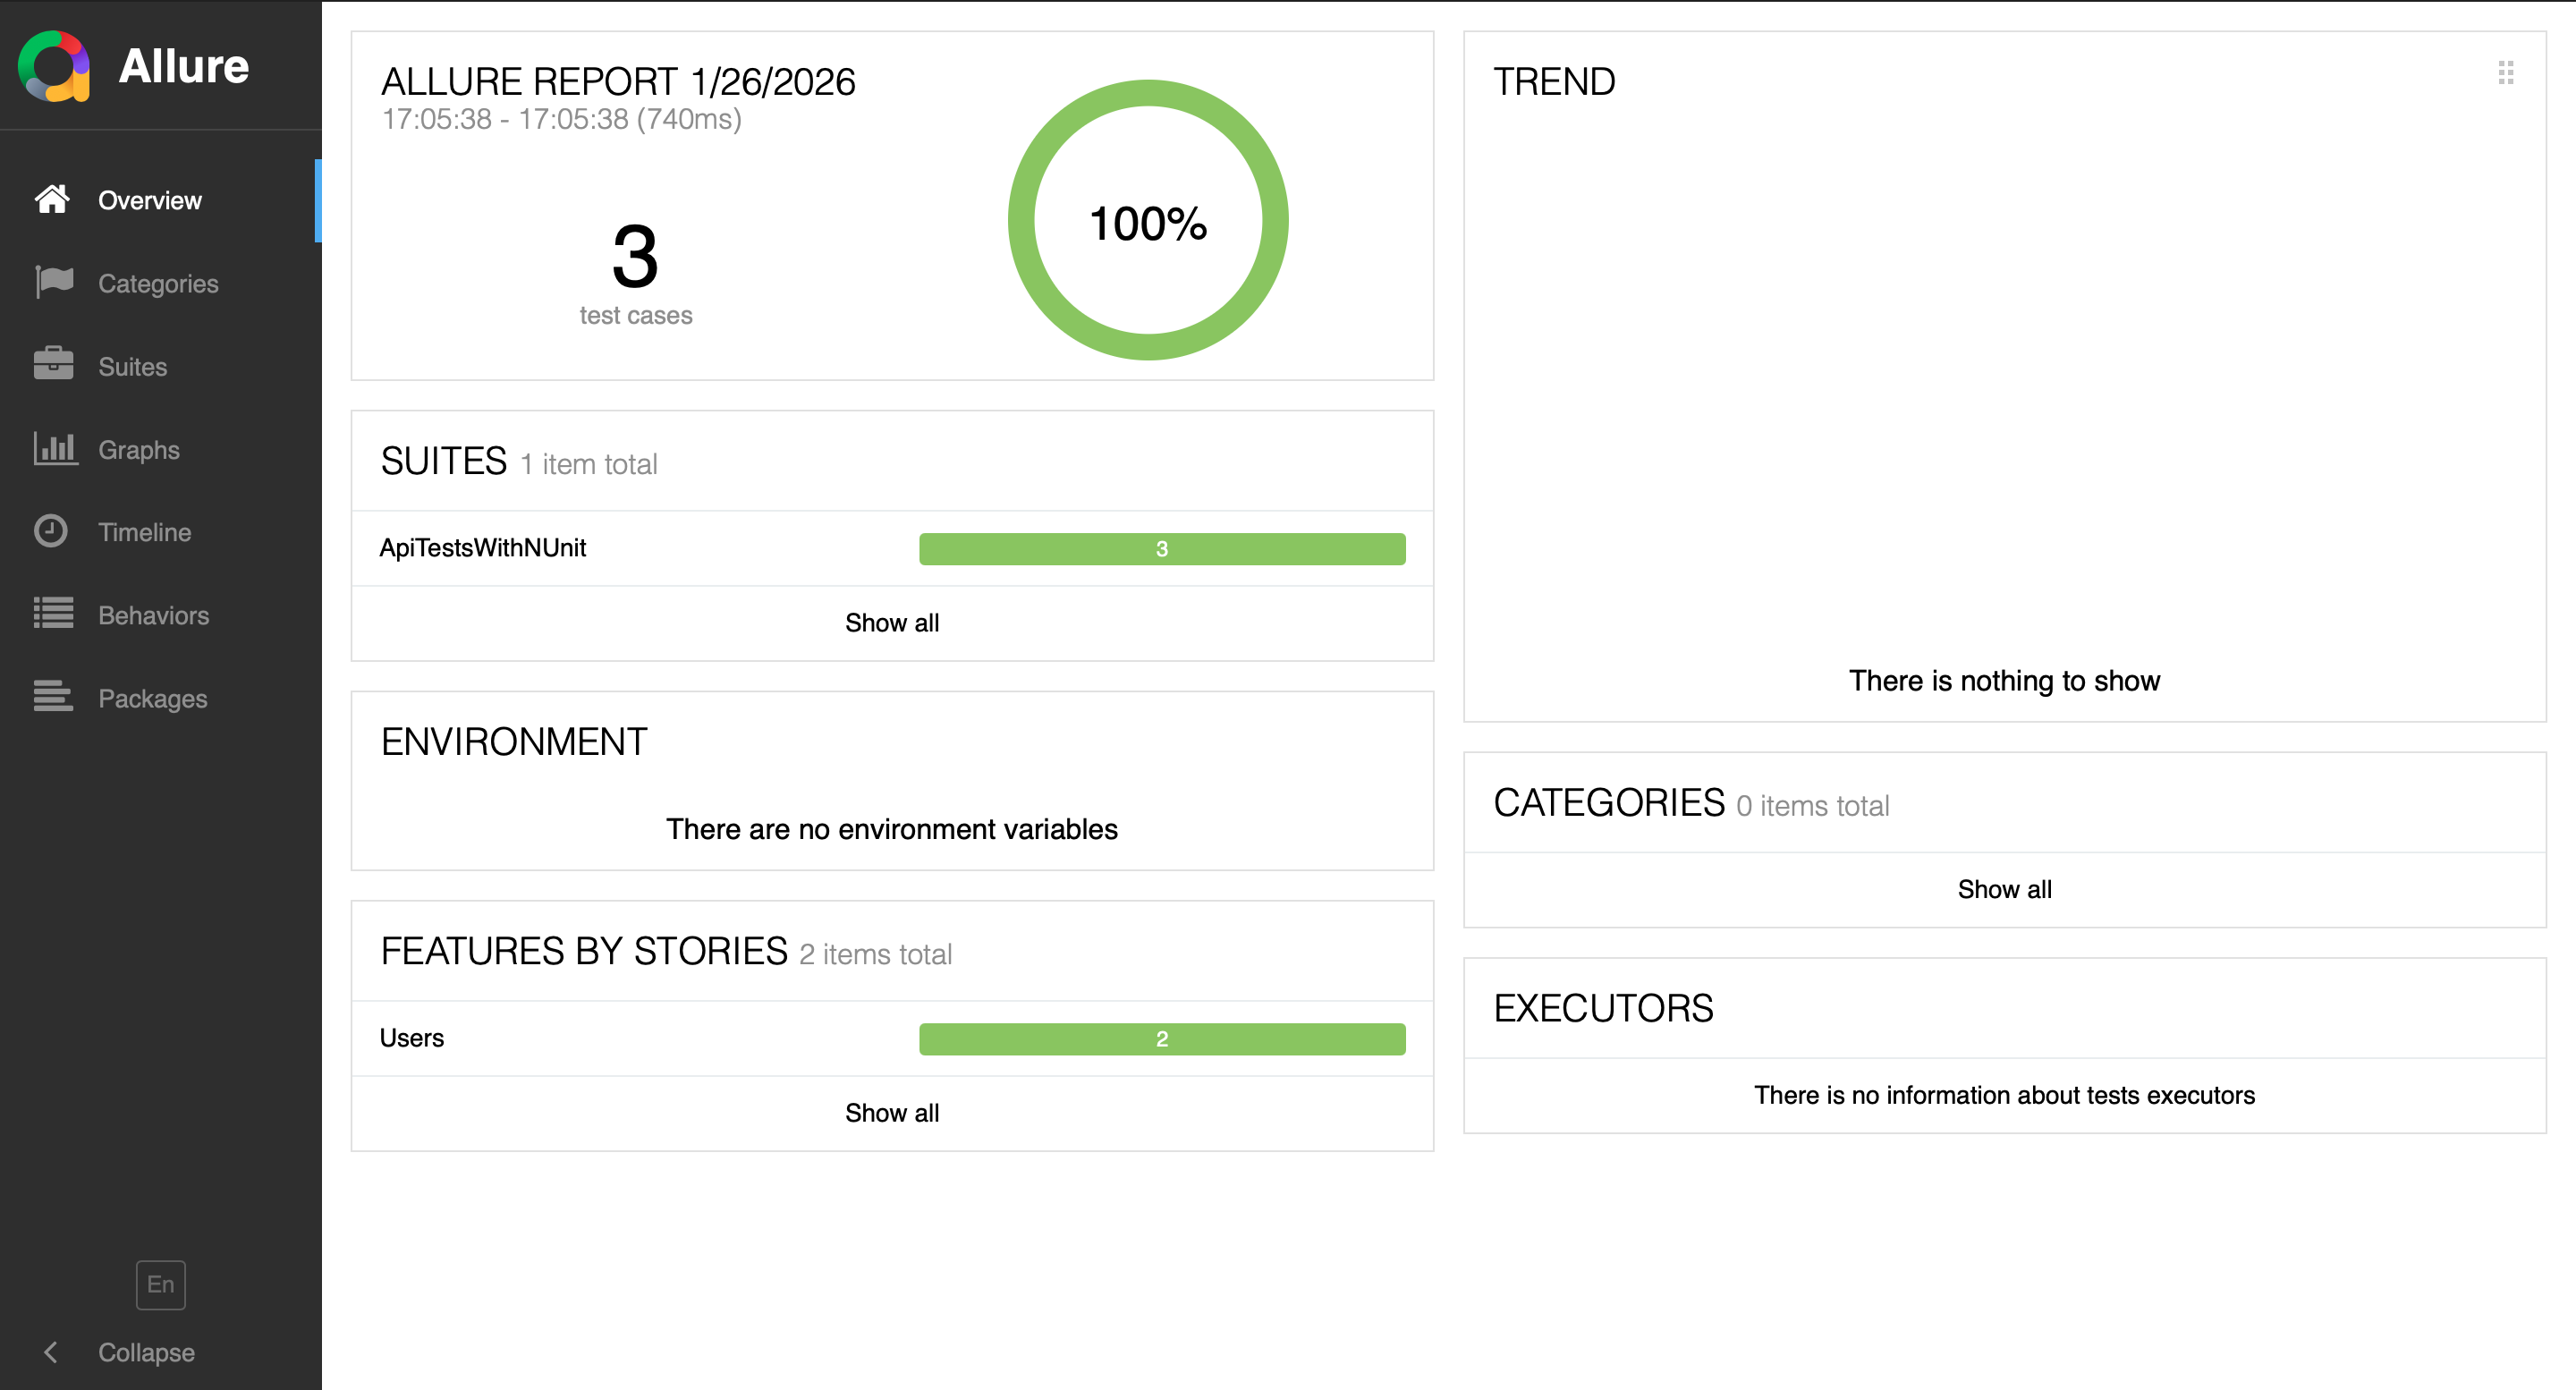Open the ApiTestsWithNUnit suite row
This screenshot has height=1390, width=2576.
(x=892, y=548)
